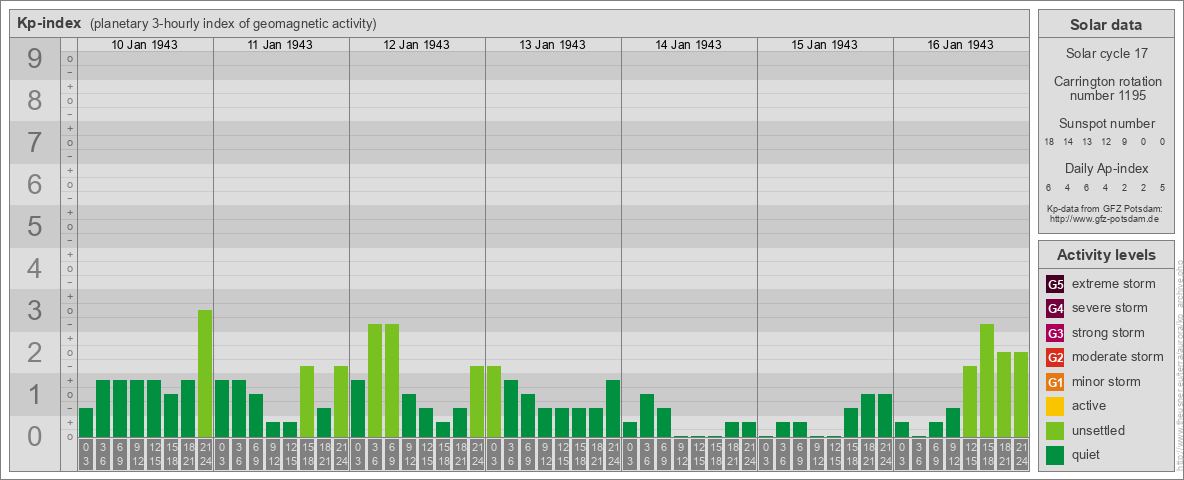Click sunspot number value '14'
1184x480 pixels.
[x=1068, y=142]
